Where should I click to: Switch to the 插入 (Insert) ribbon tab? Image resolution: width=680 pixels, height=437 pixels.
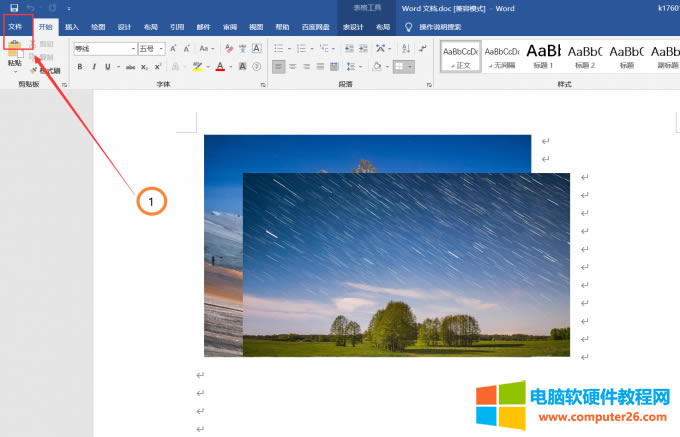[x=72, y=27]
